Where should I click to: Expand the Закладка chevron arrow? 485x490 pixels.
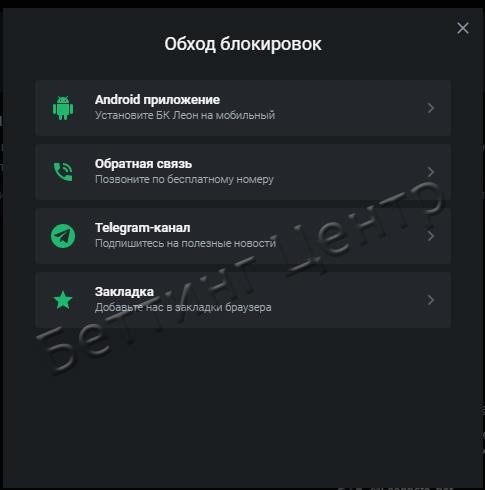pos(430,300)
